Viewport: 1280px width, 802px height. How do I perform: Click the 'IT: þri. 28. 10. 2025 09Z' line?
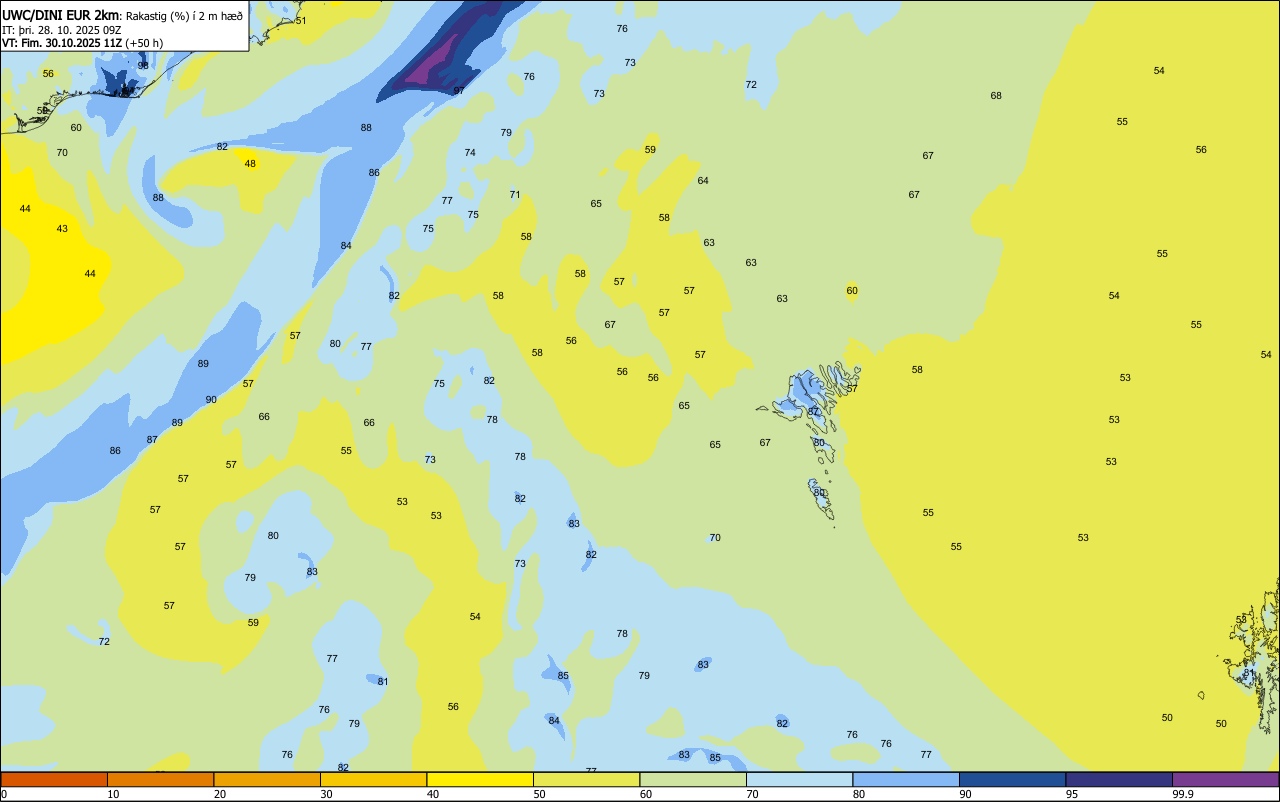click(x=62, y=30)
